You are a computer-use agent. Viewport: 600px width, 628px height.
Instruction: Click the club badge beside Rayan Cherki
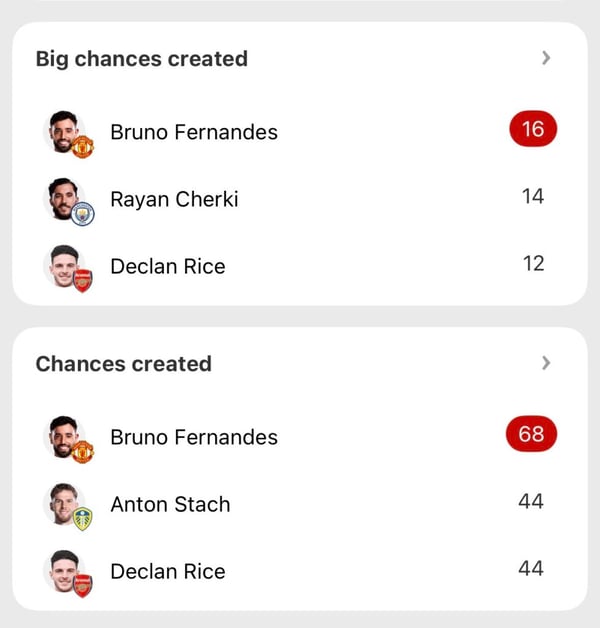tap(82, 213)
